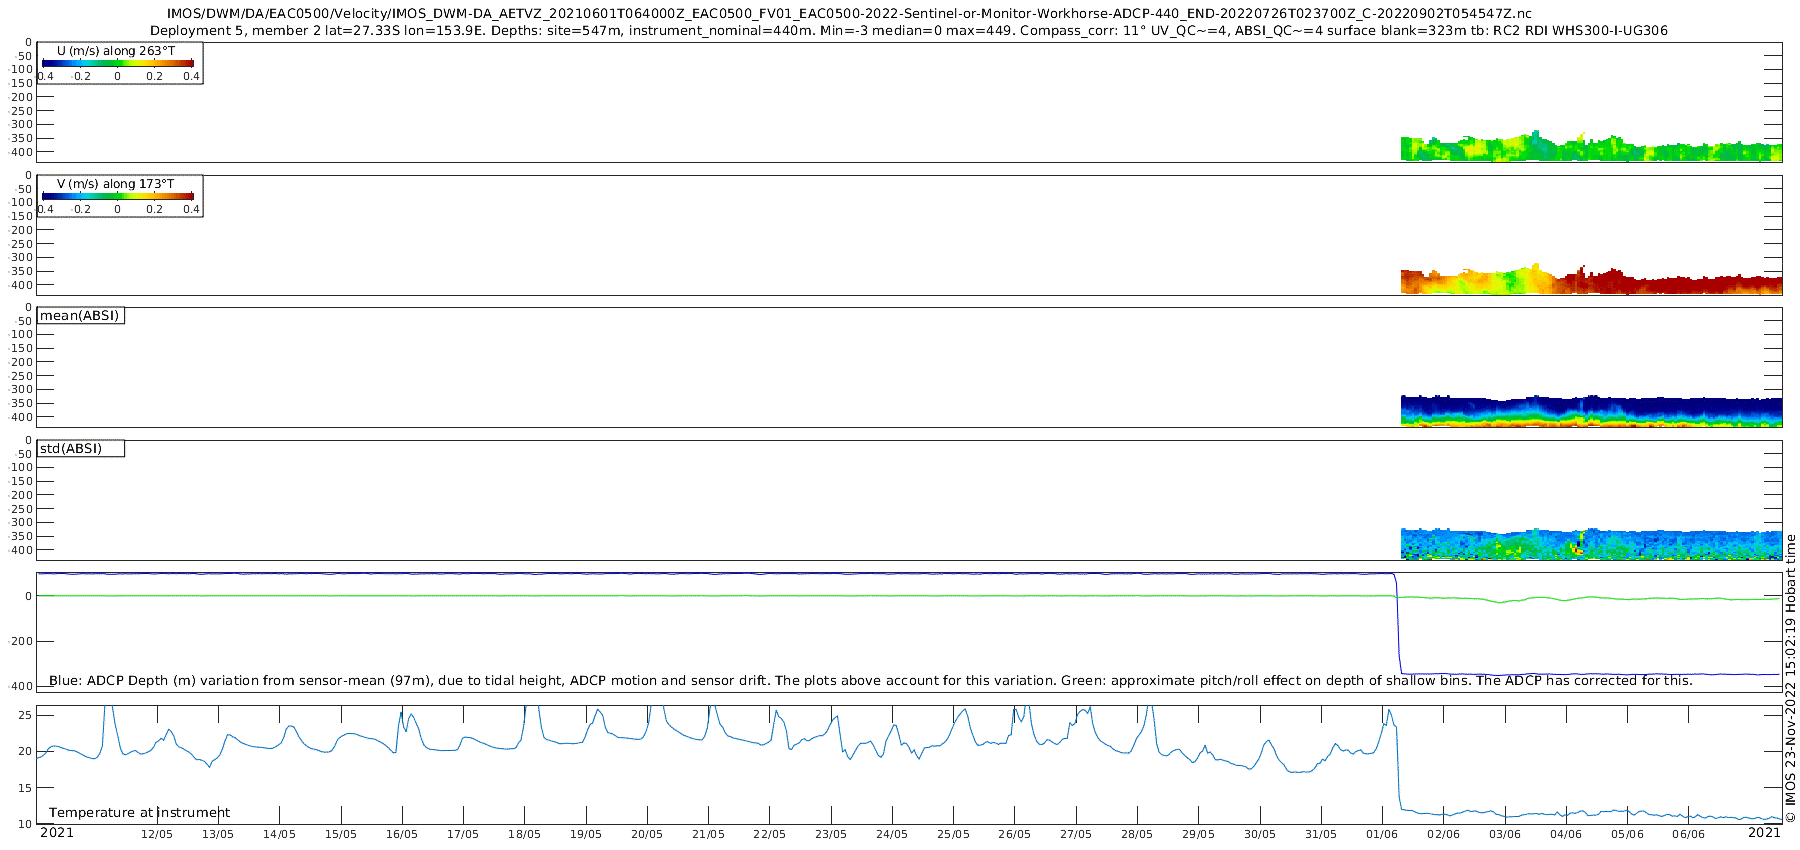Click the V velocity colorbar
Viewport: 1800px width, 850px height.
click(118, 196)
